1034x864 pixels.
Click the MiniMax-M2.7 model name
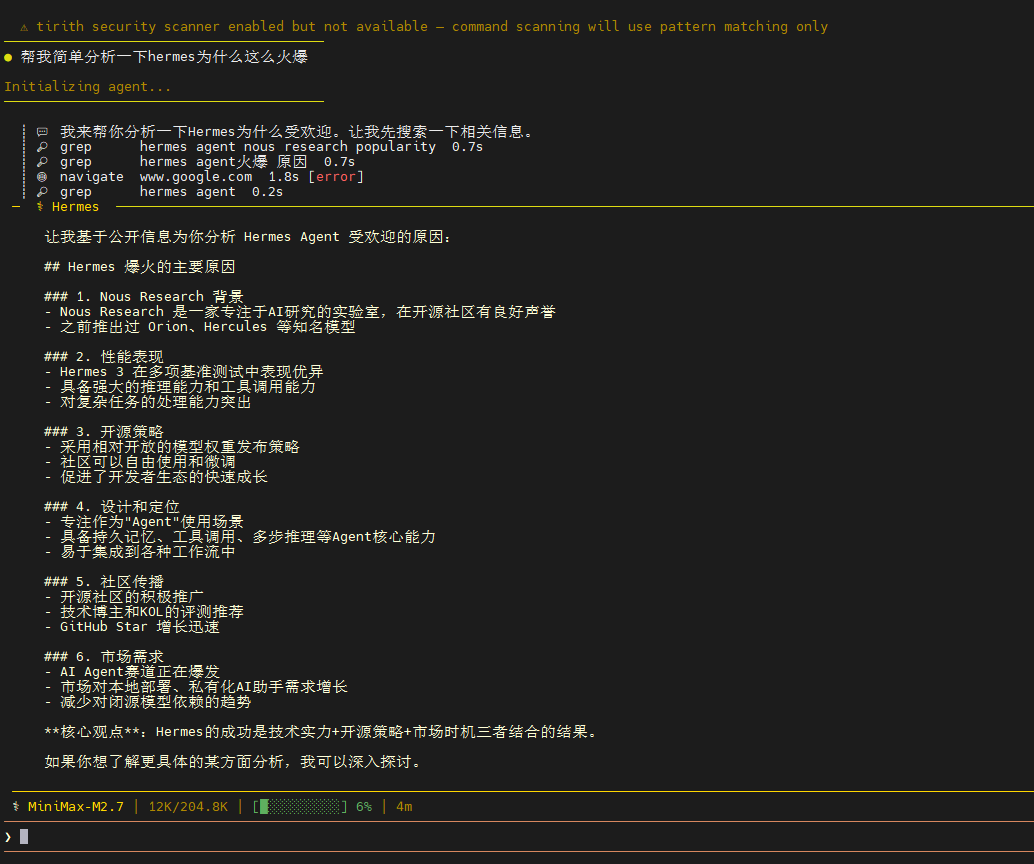(76, 807)
